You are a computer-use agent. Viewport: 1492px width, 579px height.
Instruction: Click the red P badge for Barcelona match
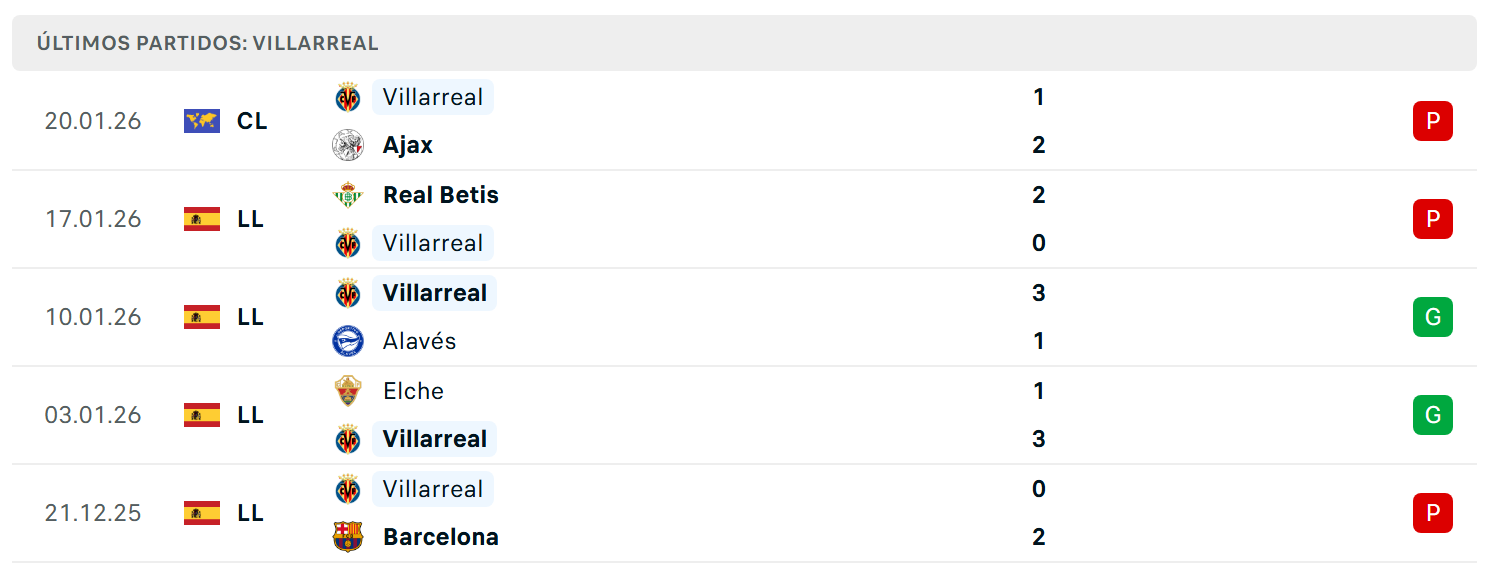(x=1432, y=513)
